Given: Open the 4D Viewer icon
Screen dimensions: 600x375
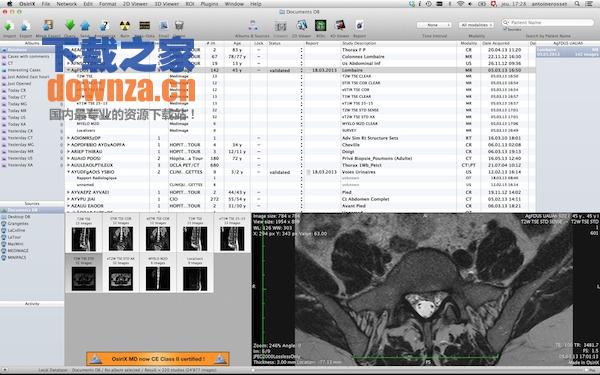Looking at the screenshot, I should 340,26.
